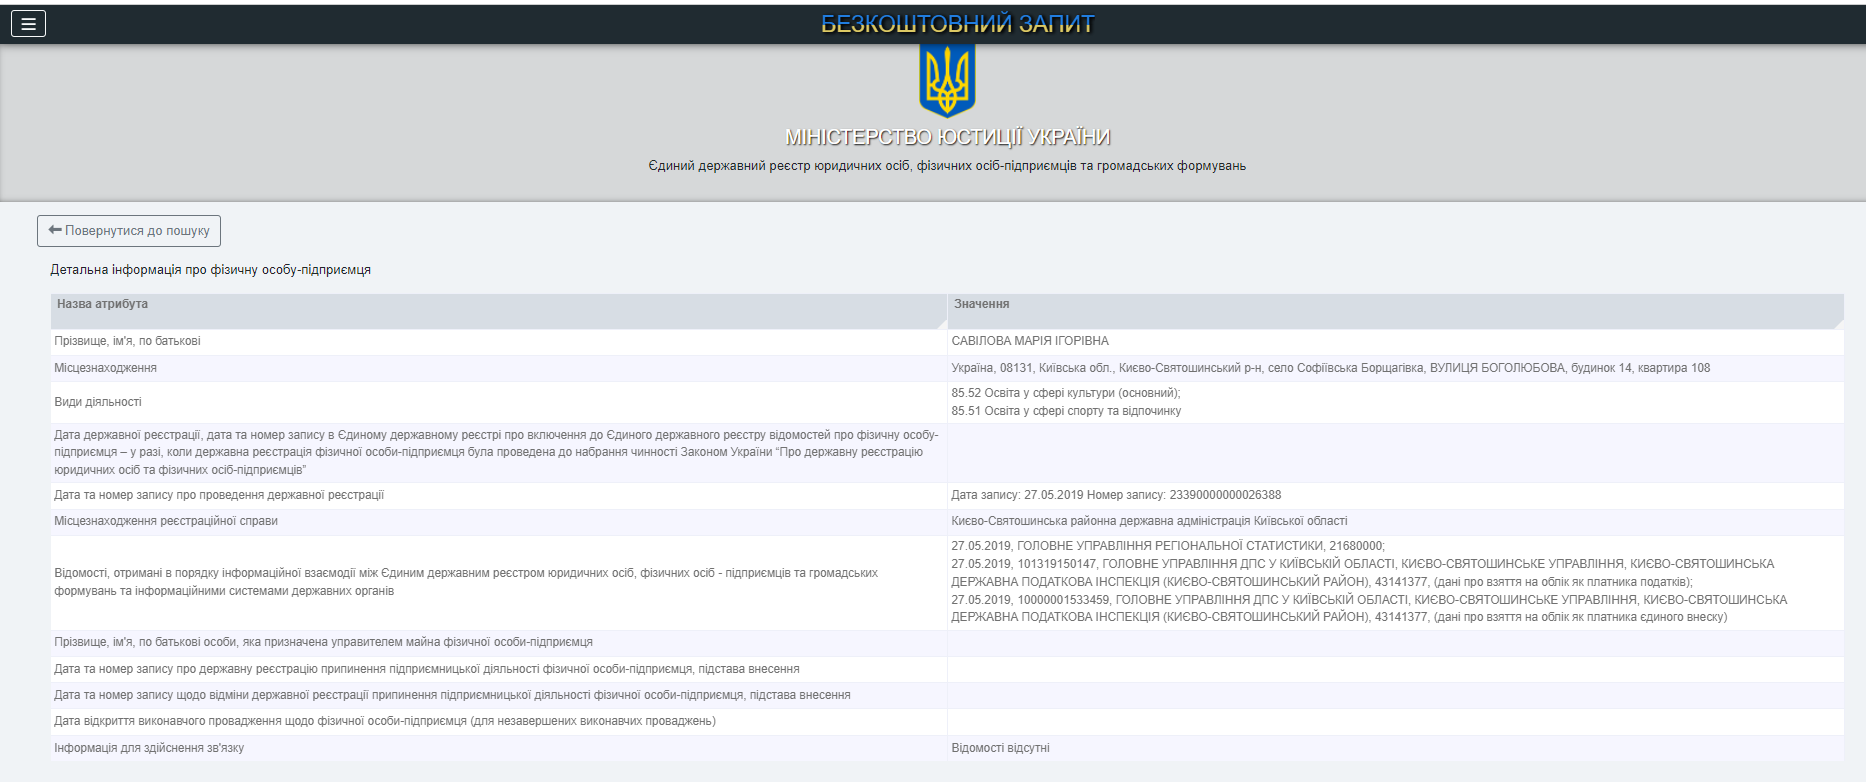Click the 'Києво-Святошинська районна державна адміністрація' value
The image size is (1866, 782).
[x=1149, y=521]
